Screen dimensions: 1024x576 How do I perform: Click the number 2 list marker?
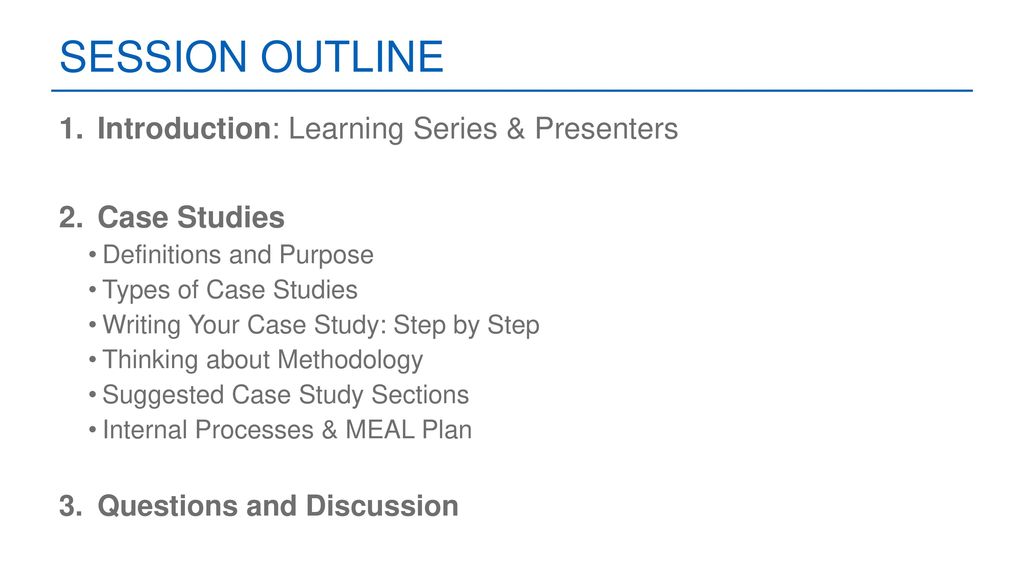(x=71, y=217)
